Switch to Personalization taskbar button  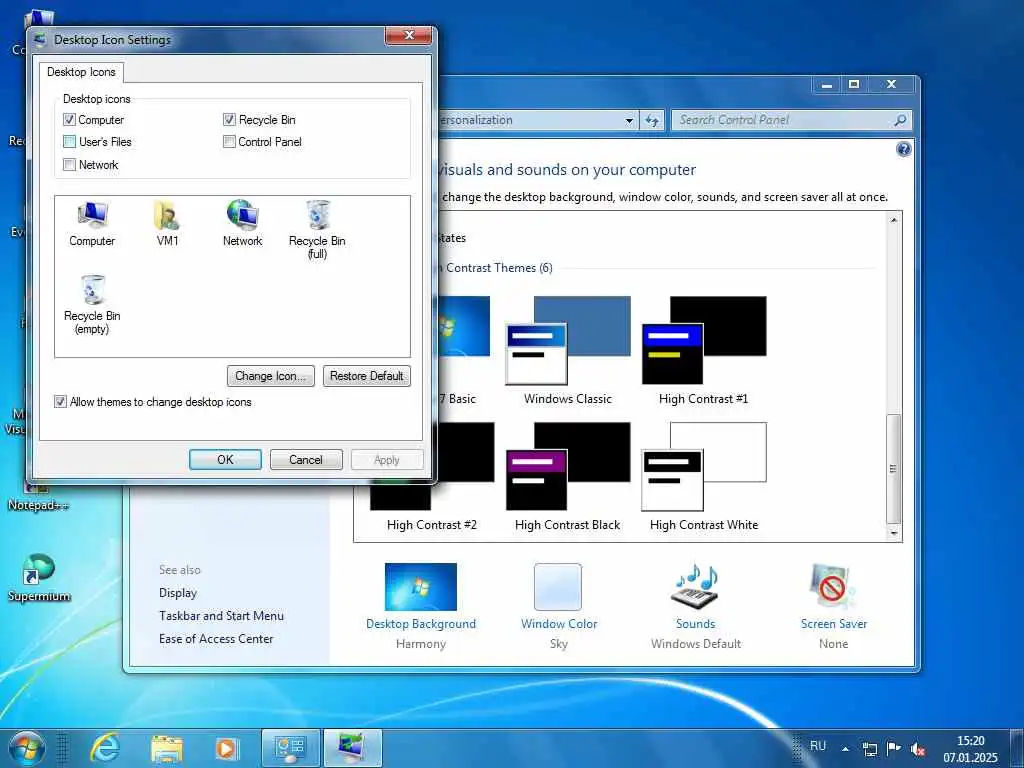(x=352, y=748)
